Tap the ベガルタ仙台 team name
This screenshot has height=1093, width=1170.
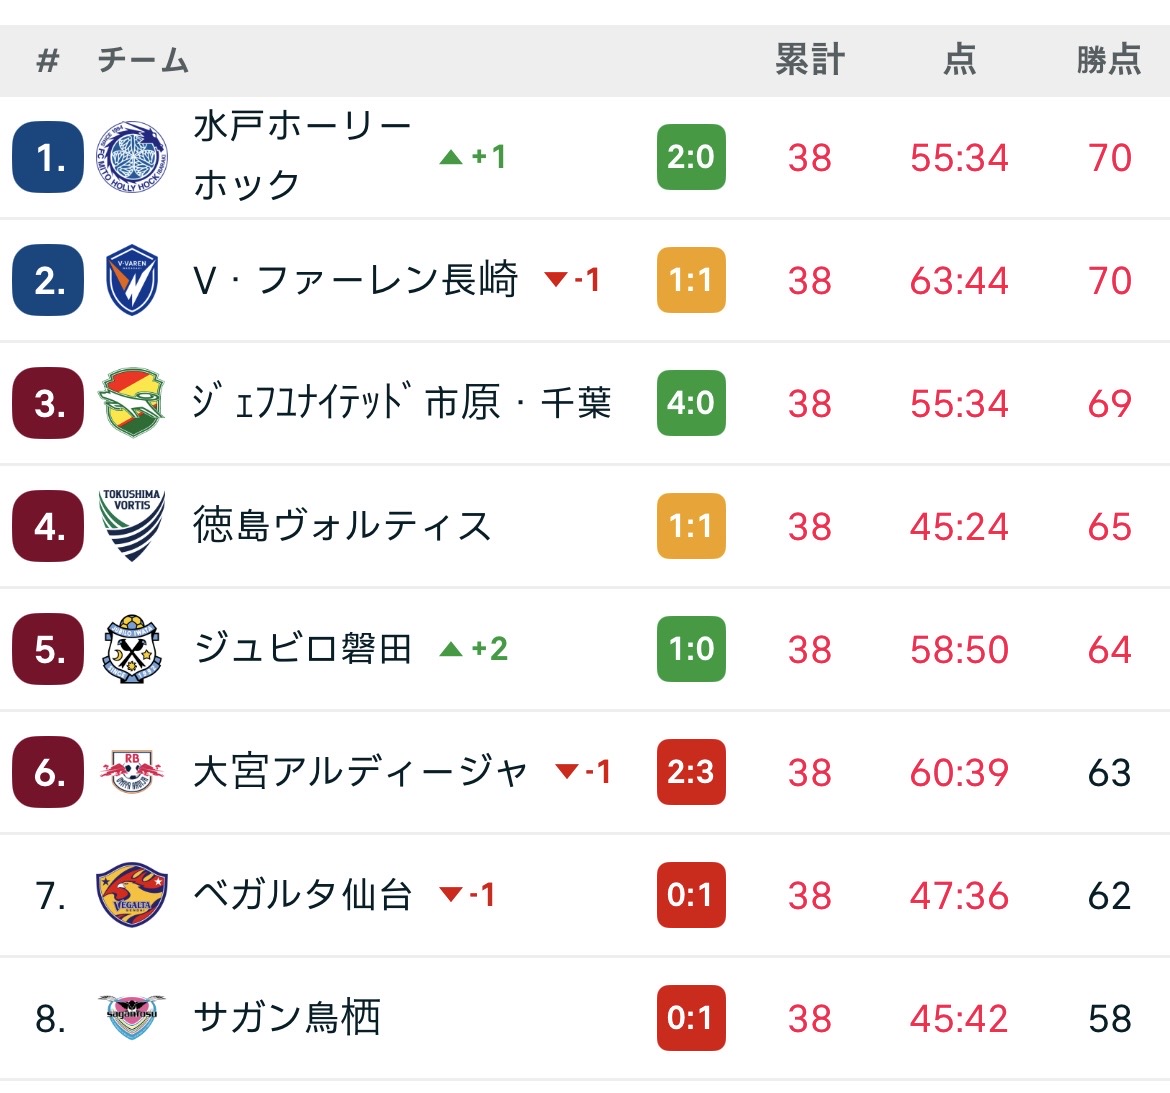(x=302, y=895)
